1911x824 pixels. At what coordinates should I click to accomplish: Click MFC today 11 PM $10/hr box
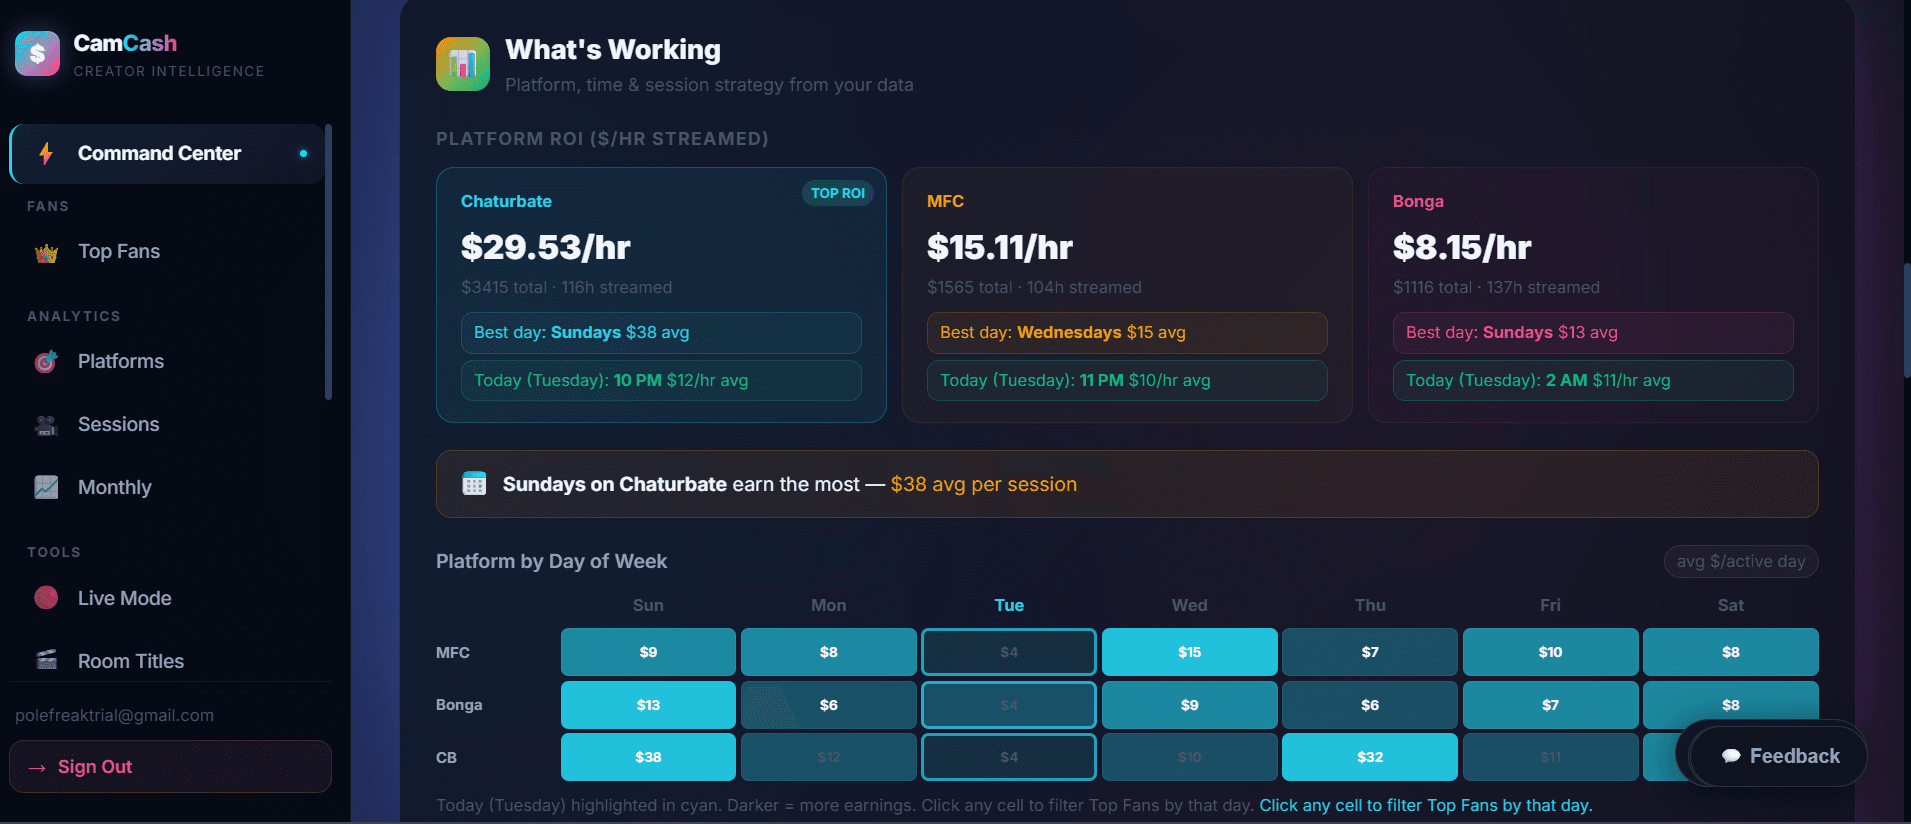tap(1127, 380)
